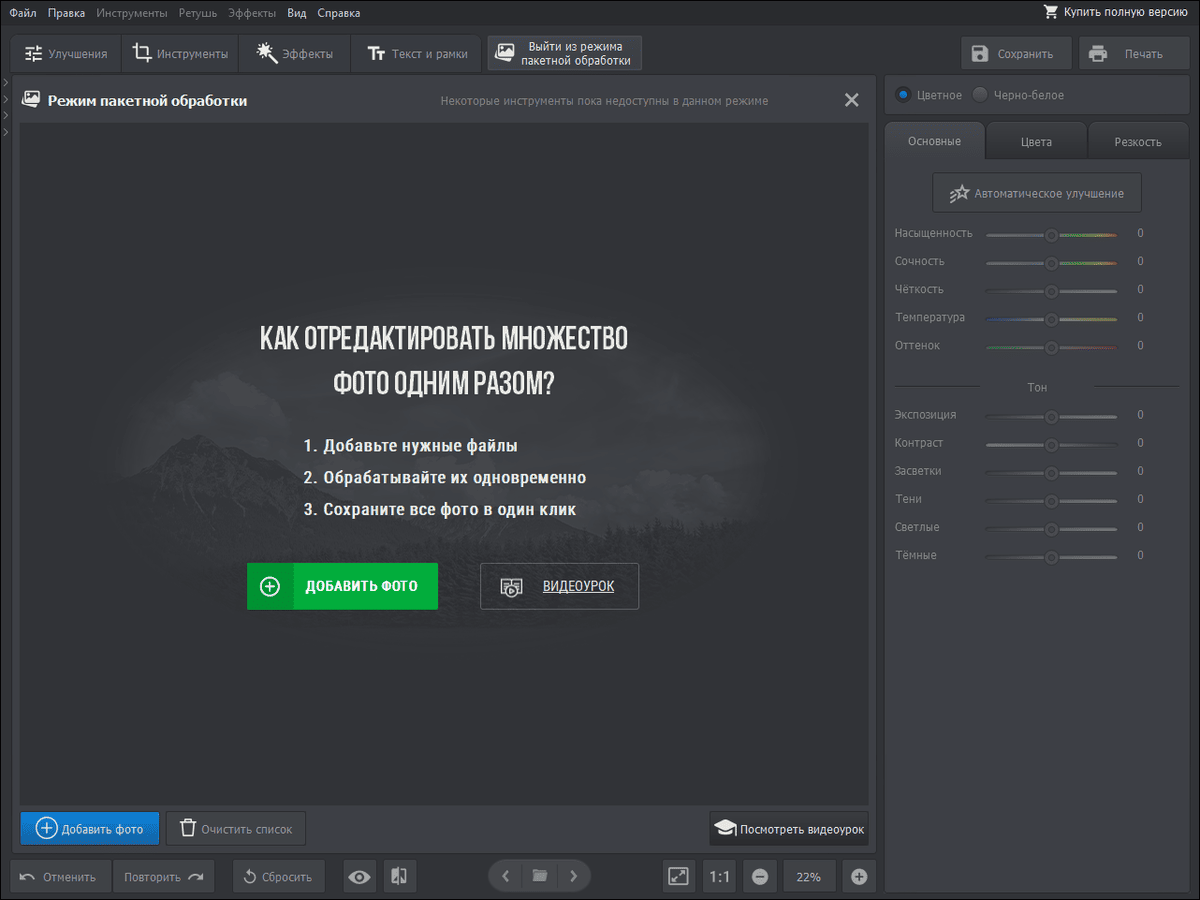This screenshot has width=1200, height=900.
Task: Click the zoom in plus icon
Action: pyautogui.click(x=859, y=877)
